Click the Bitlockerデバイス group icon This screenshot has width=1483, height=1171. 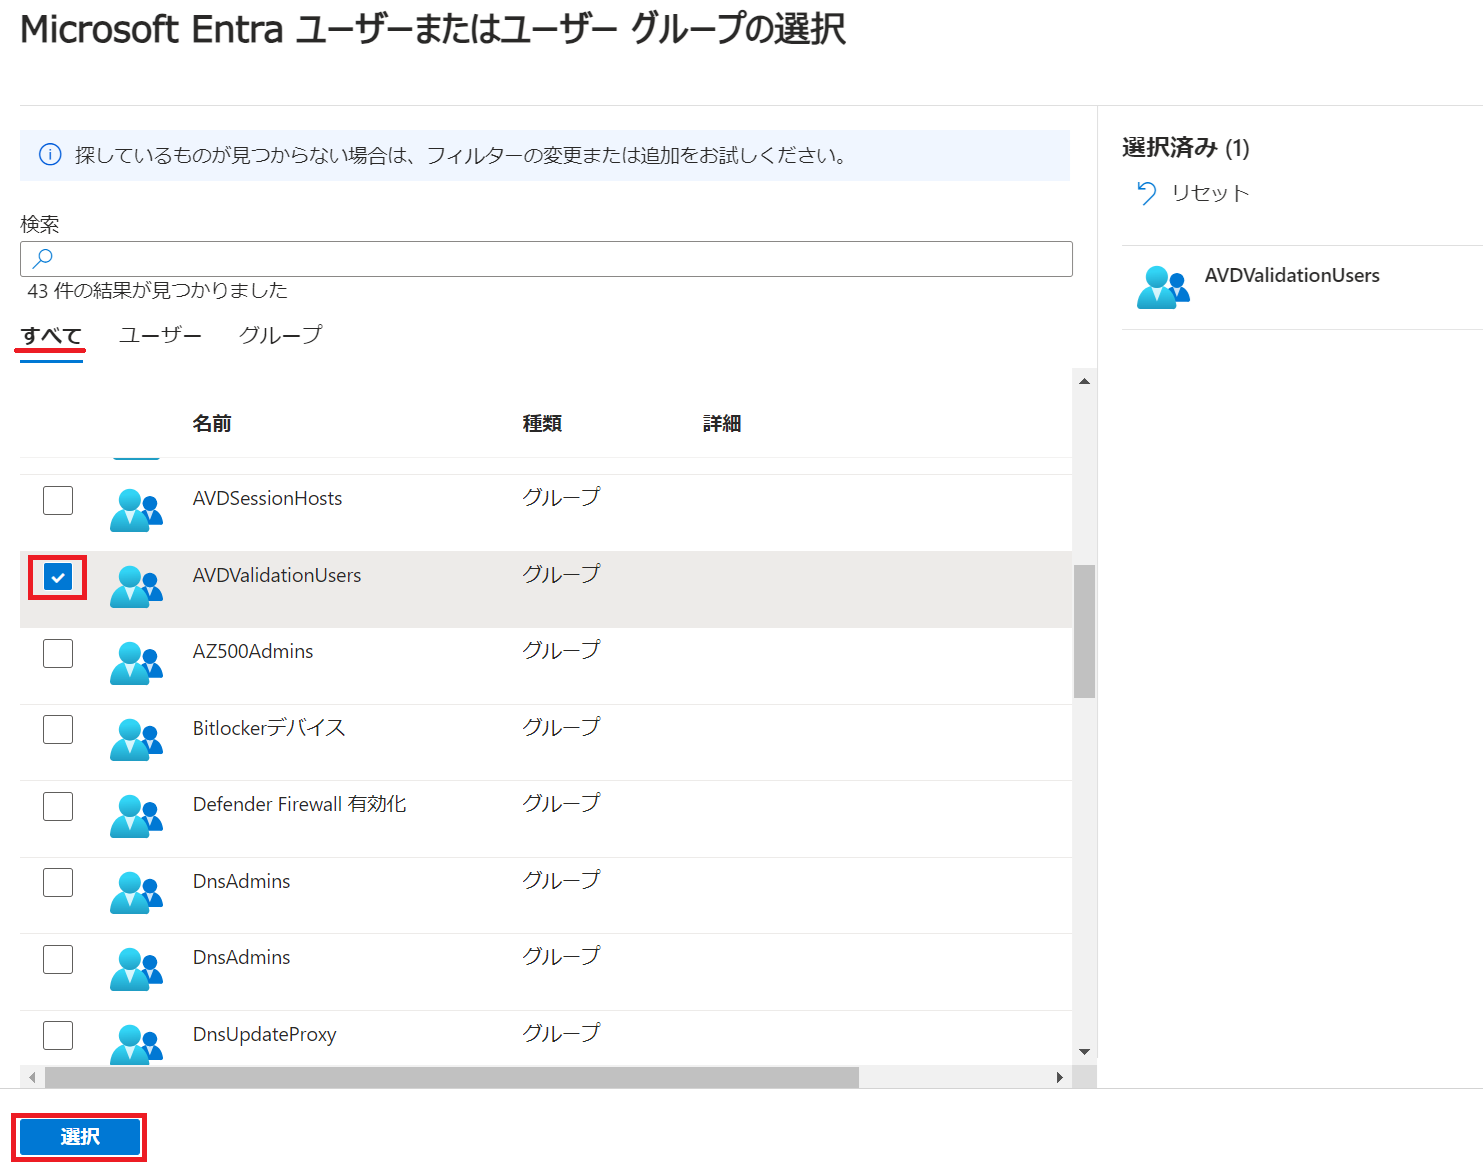click(x=136, y=740)
